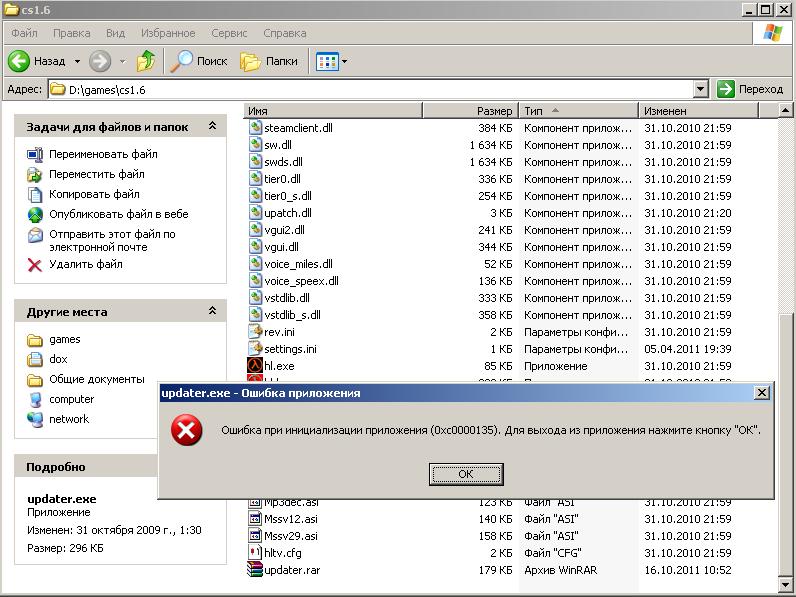Screen dimensions: 796x597
Task: Click Опубликовать файл в вебе globe icon
Action: point(35,215)
